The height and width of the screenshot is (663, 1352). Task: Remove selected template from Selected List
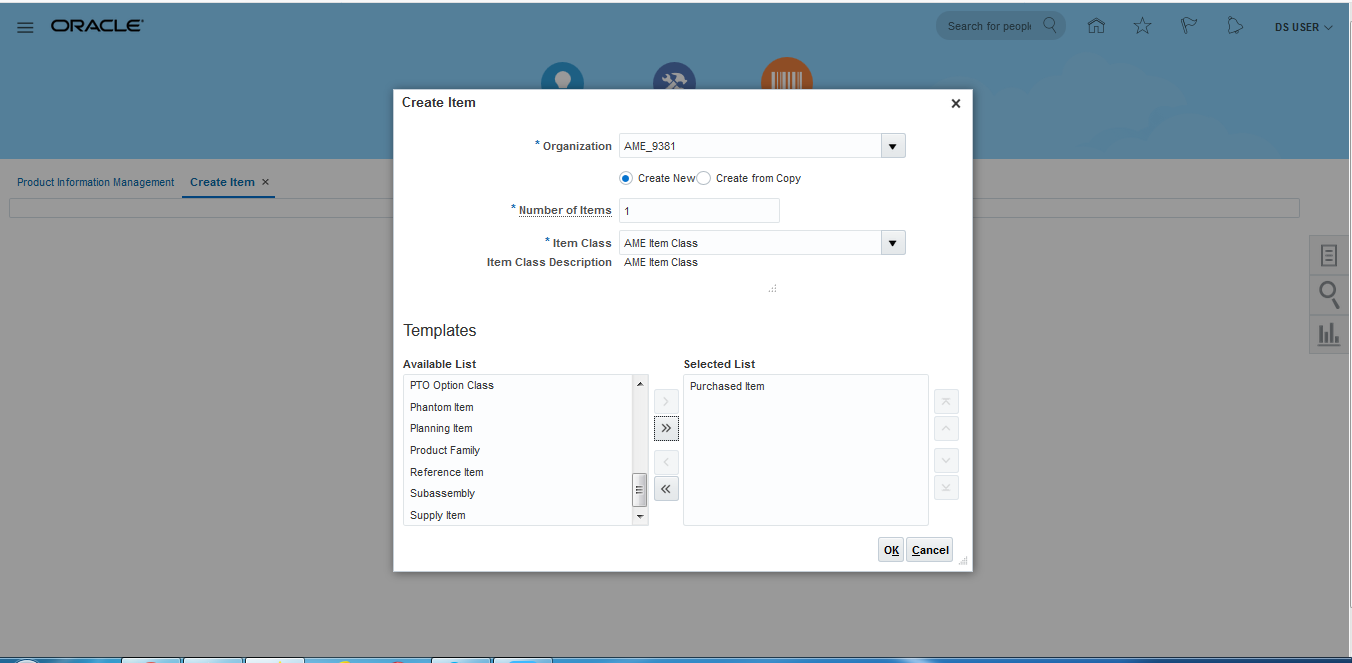(666, 462)
